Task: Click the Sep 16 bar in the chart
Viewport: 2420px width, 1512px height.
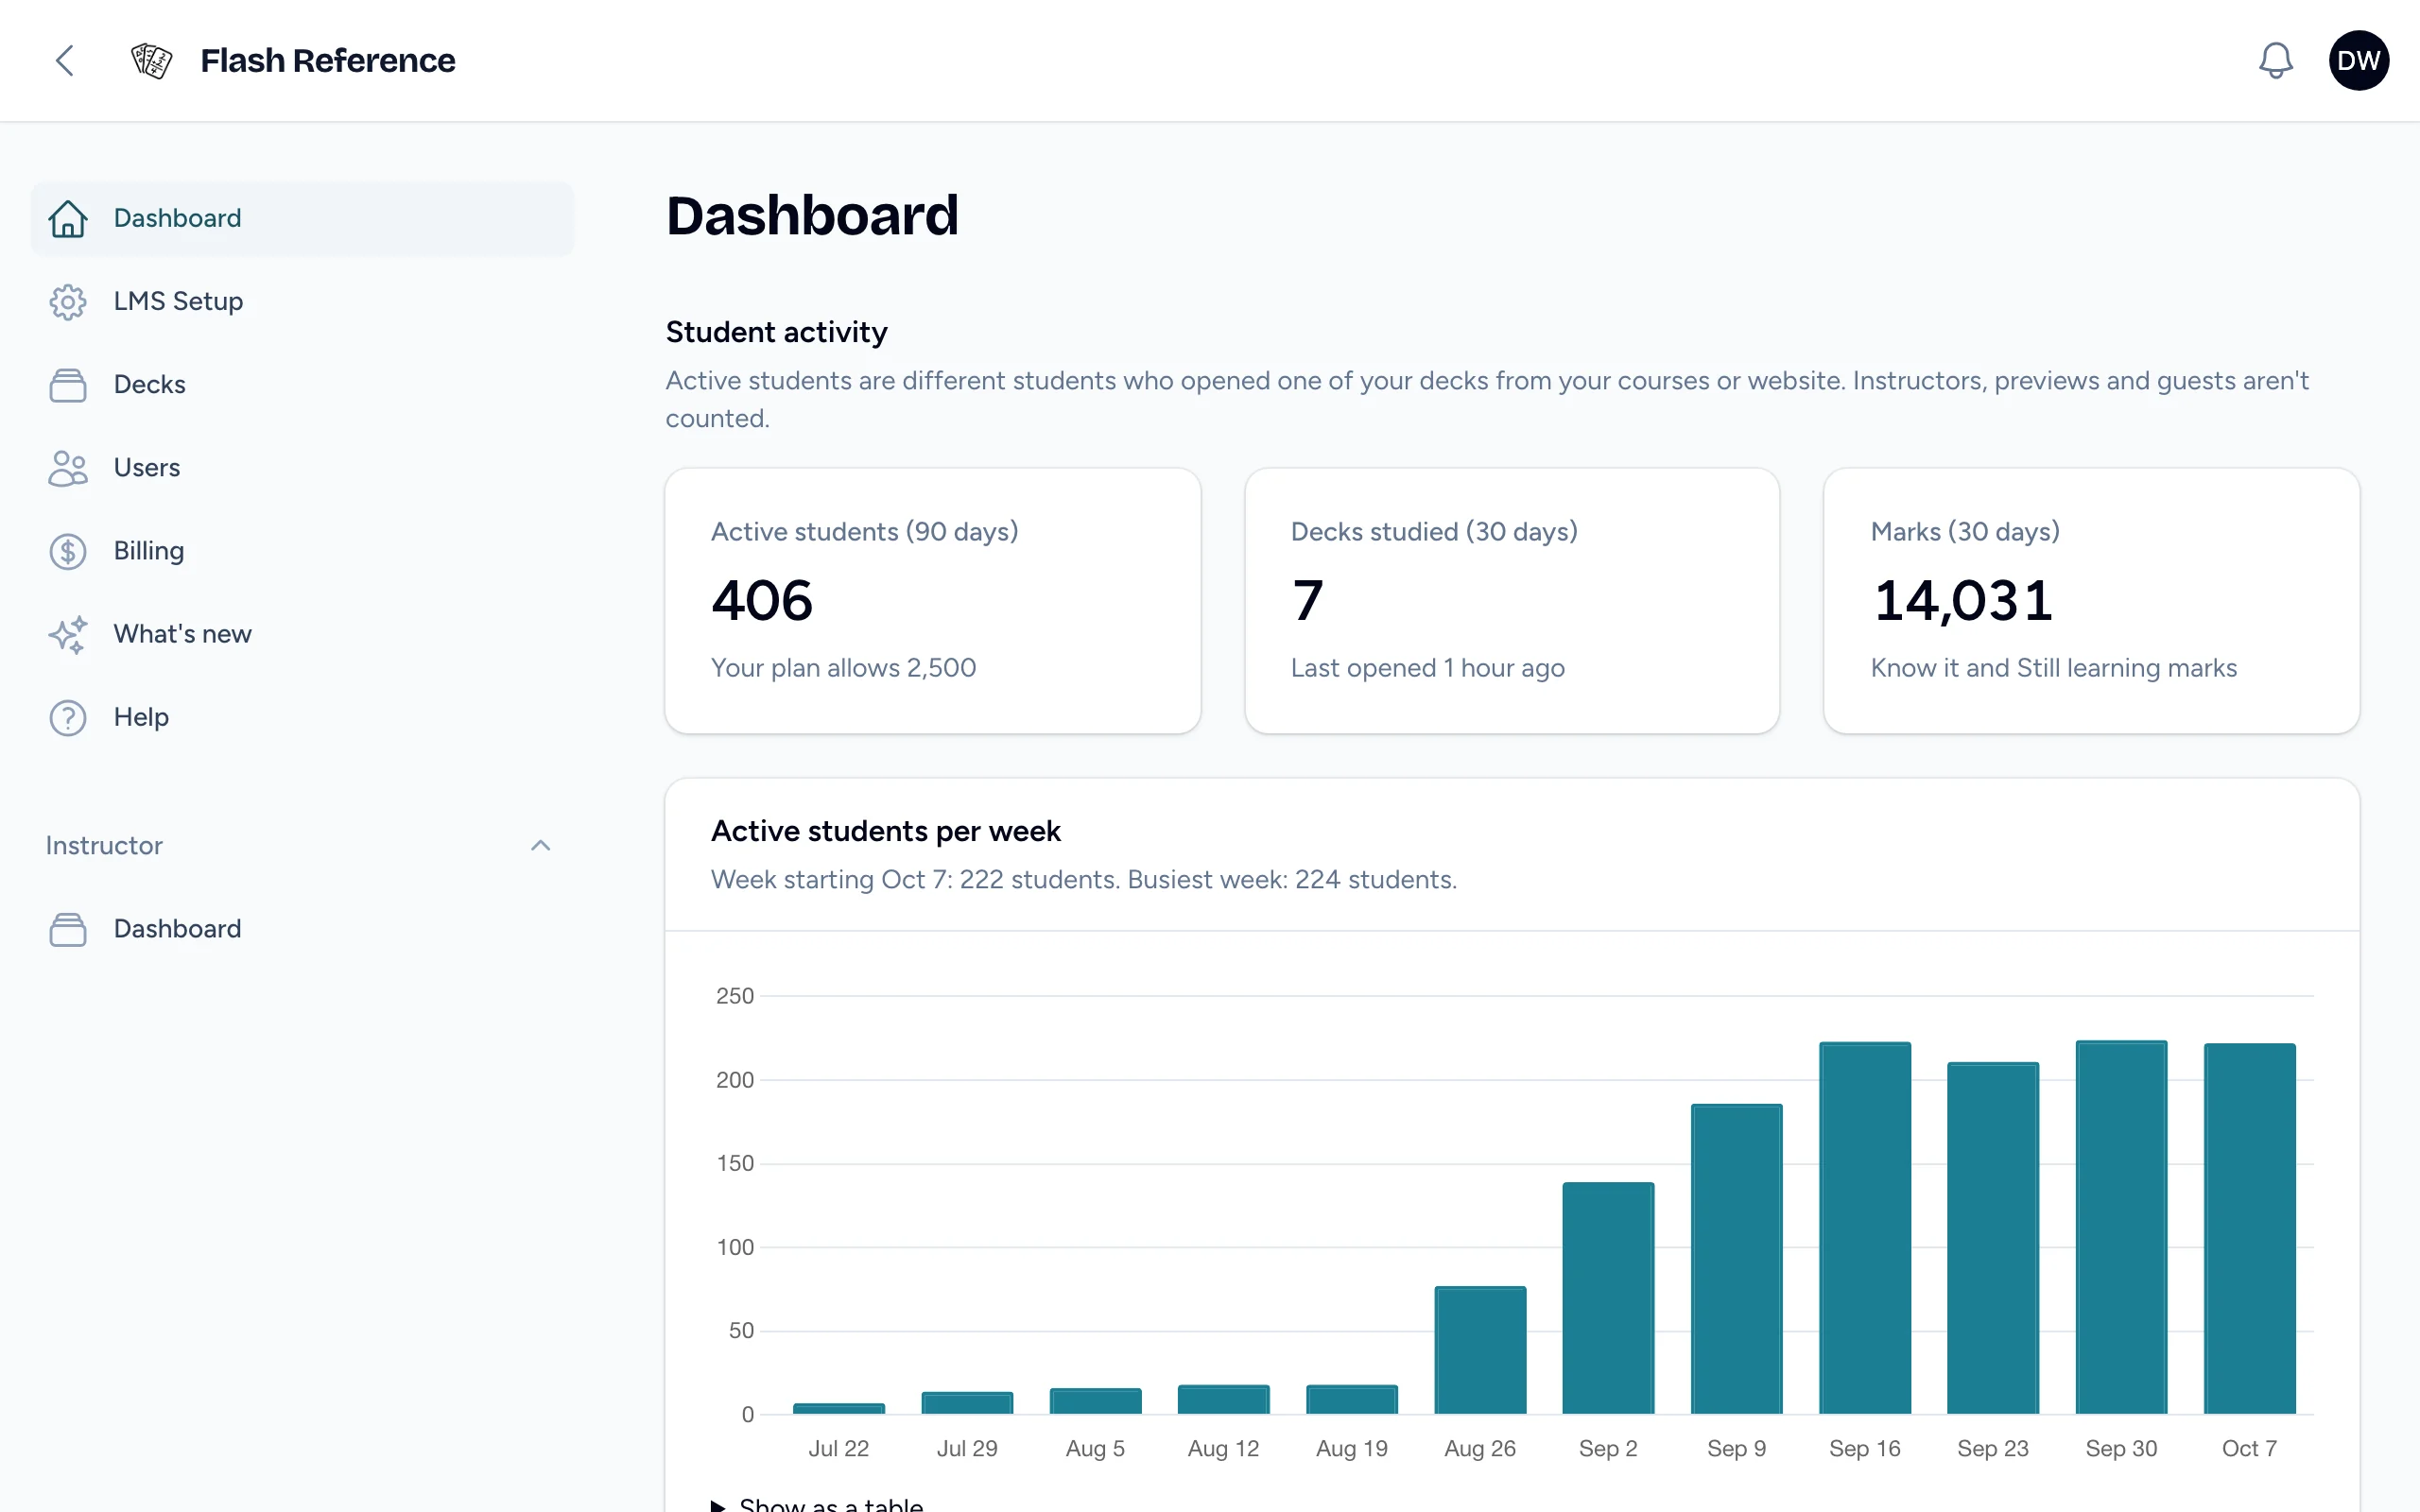Action: pos(1864,1227)
